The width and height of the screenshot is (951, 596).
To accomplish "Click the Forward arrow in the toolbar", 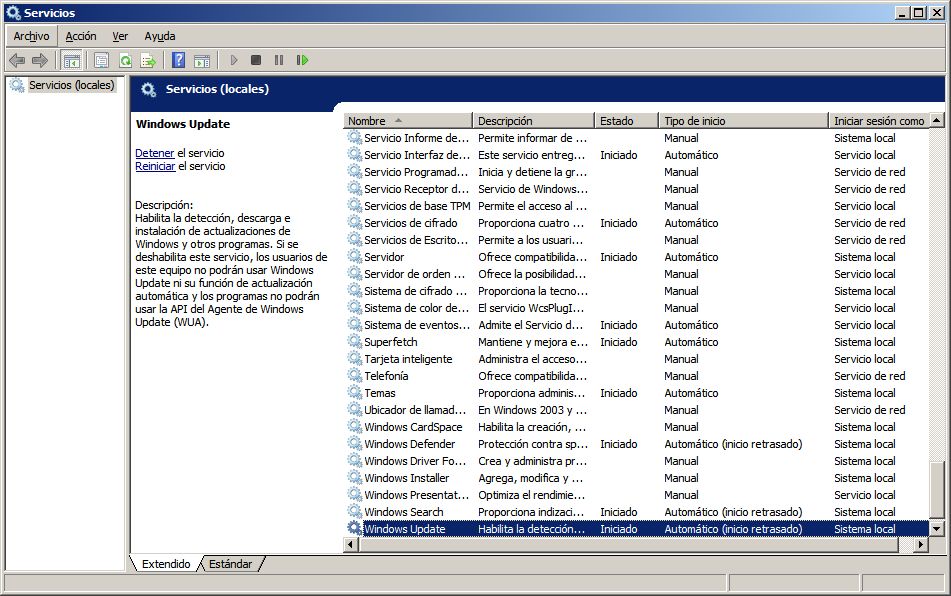I will tap(40, 60).
